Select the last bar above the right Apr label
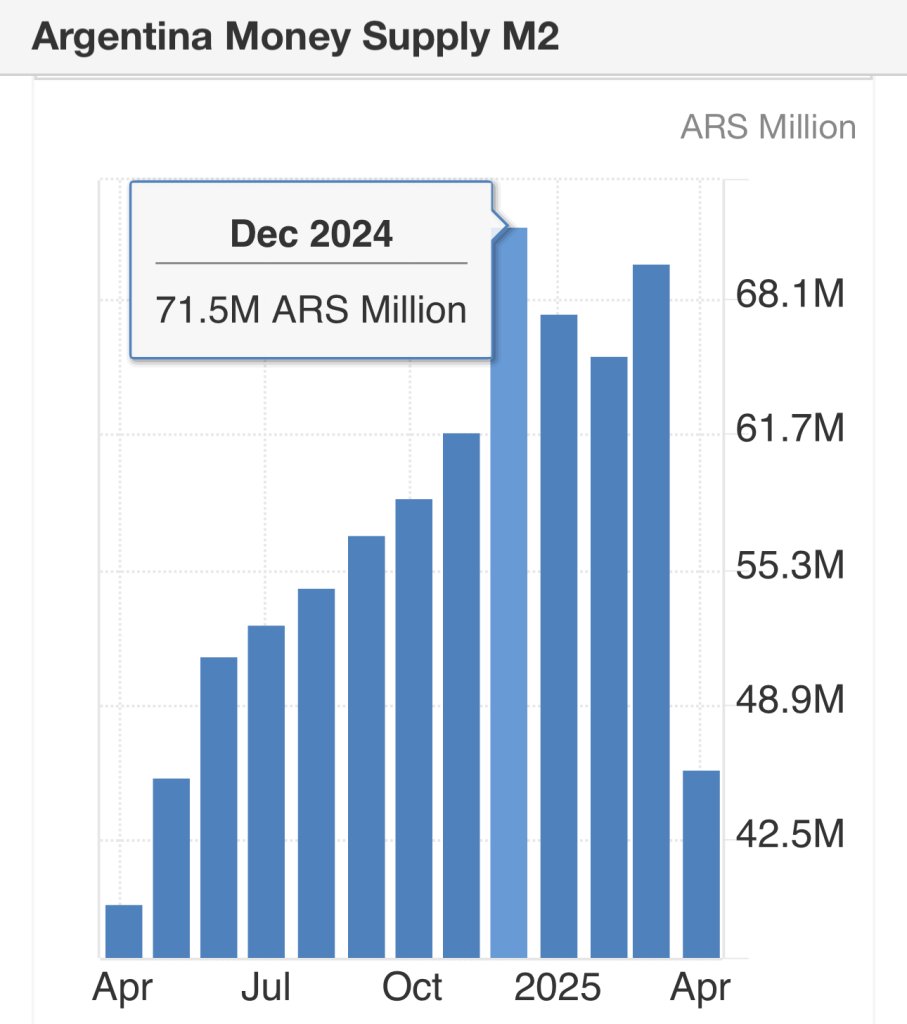Screen dimensions: 907x1024 [x=701, y=864]
